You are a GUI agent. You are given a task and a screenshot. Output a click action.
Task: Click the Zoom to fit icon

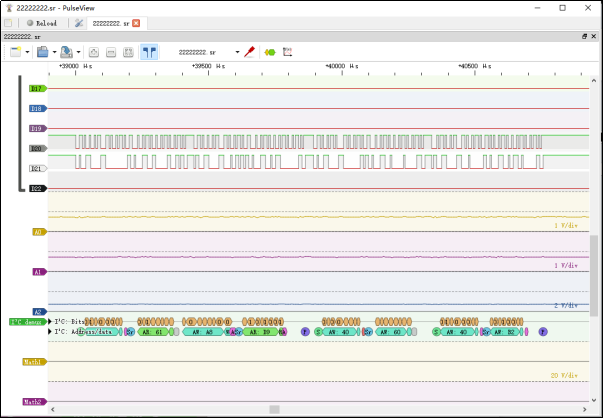[x=128, y=52]
